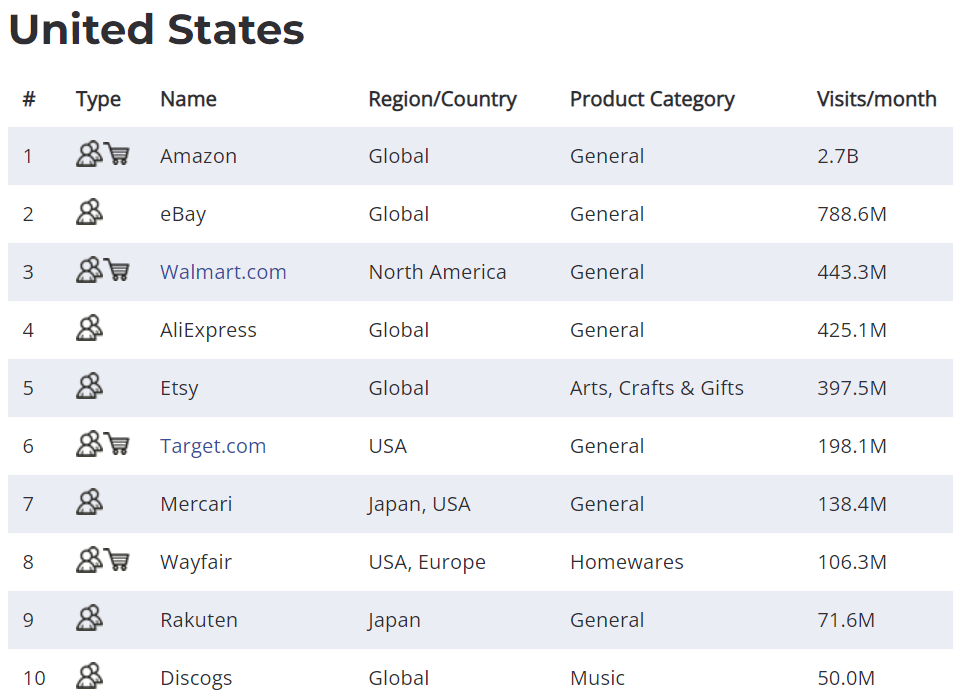Open the Walmart.com link
This screenshot has width=965, height=699.
(223, 272)
